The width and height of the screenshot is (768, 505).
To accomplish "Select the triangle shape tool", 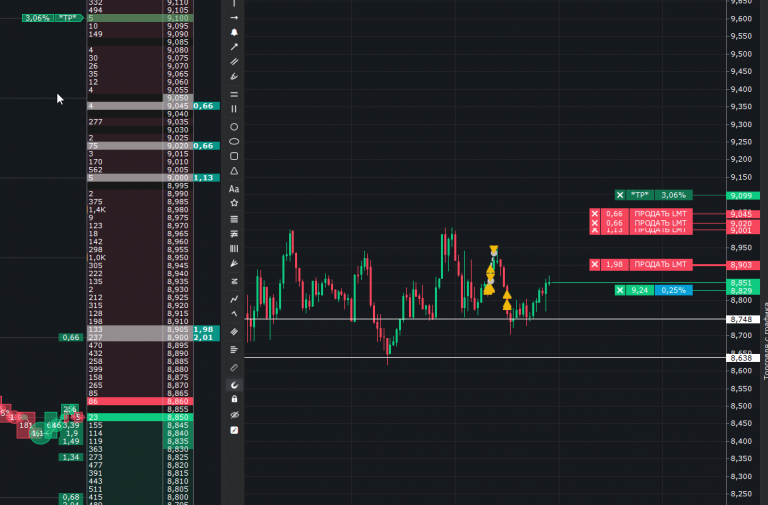I will pyautogui.click(x=234, y=171).
